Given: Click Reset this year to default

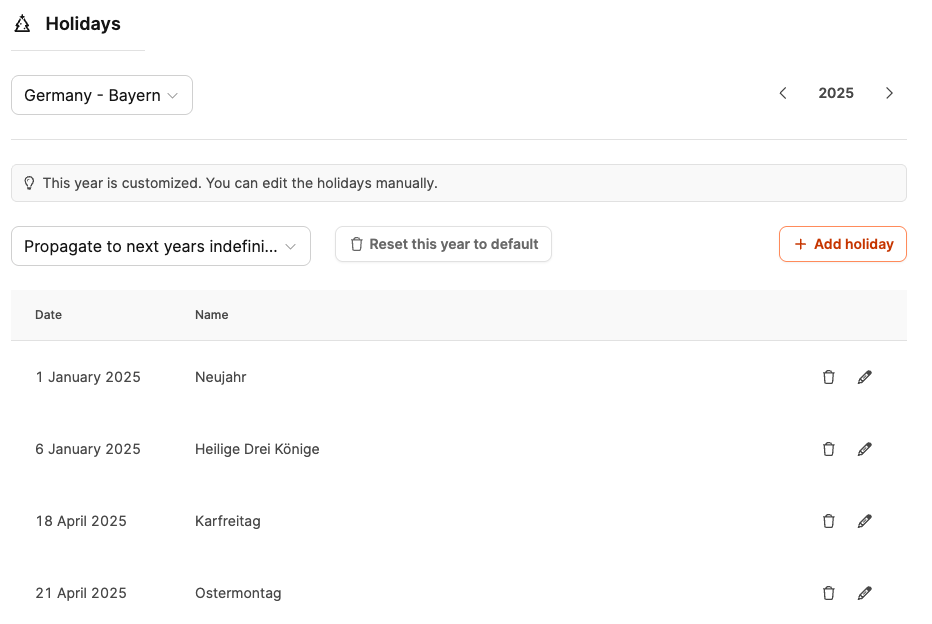Looking at the screenshot, I should (443, 244).
